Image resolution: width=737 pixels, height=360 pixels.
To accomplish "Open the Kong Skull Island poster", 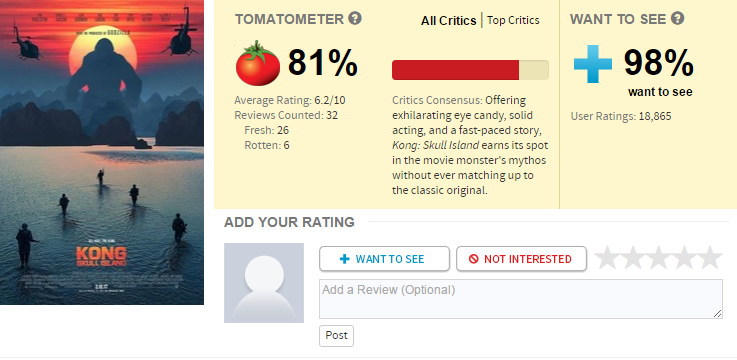I will pos(102,152).
